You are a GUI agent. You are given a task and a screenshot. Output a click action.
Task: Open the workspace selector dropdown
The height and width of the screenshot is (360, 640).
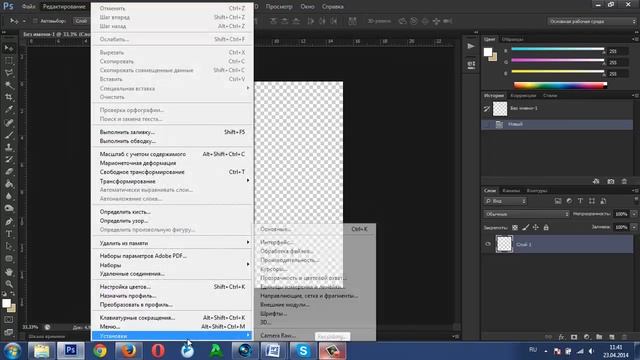click(x=591, y=21)
